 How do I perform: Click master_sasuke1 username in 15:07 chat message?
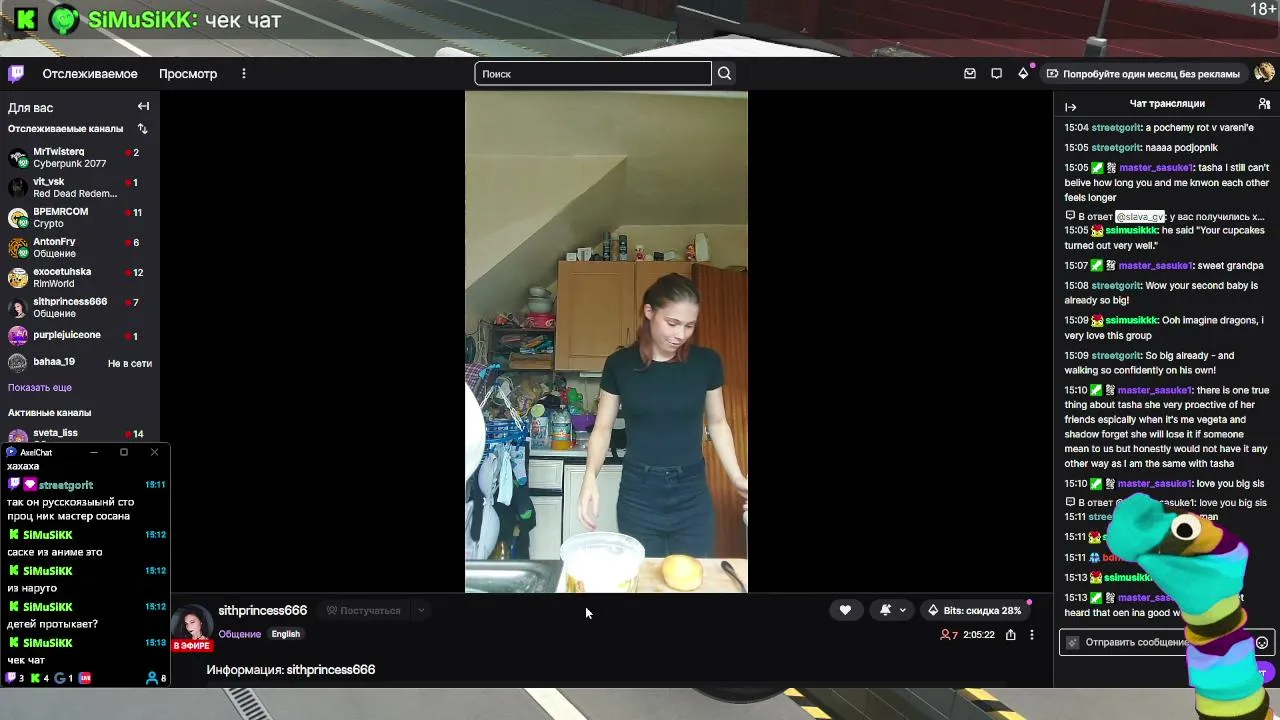pyautogui.click(x=1155, y=266)
